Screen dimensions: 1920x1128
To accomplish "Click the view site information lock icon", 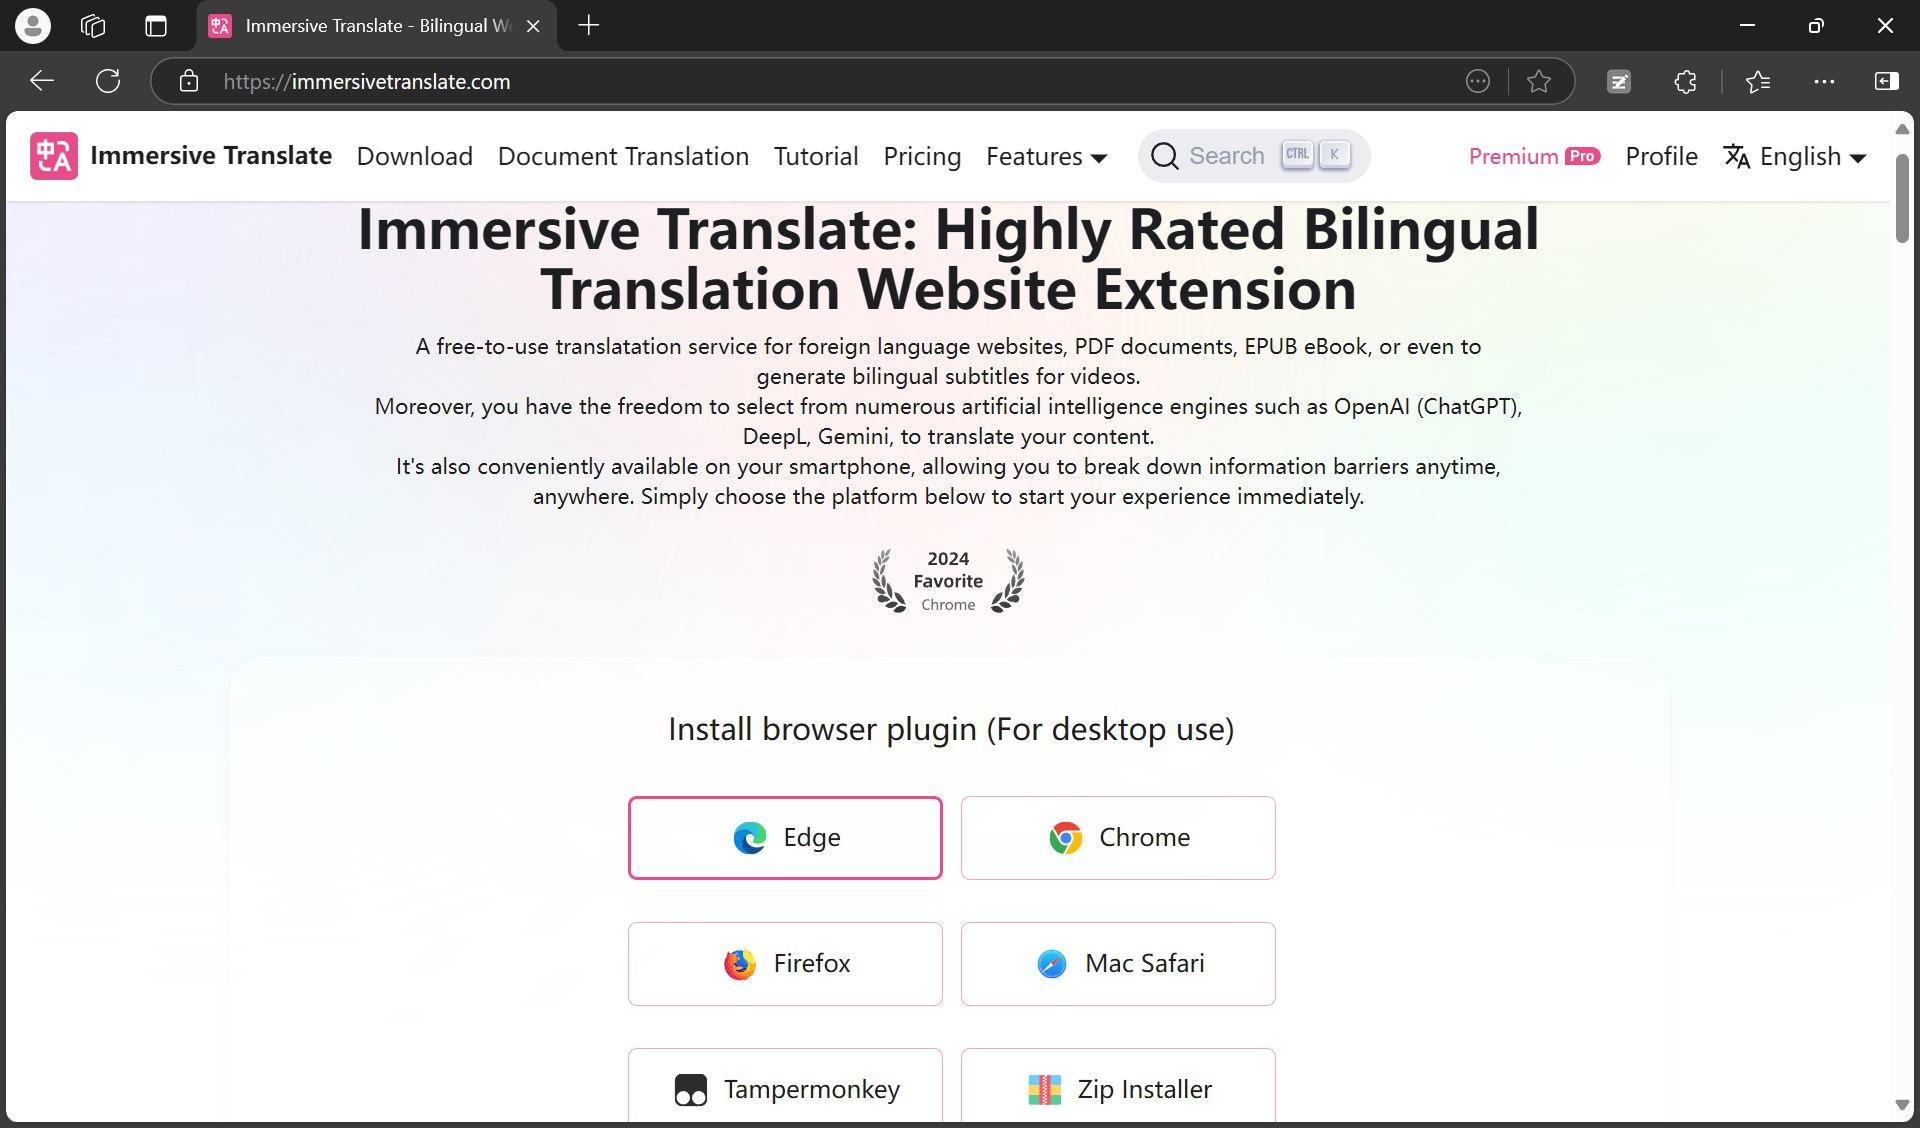I will [189, 82].
